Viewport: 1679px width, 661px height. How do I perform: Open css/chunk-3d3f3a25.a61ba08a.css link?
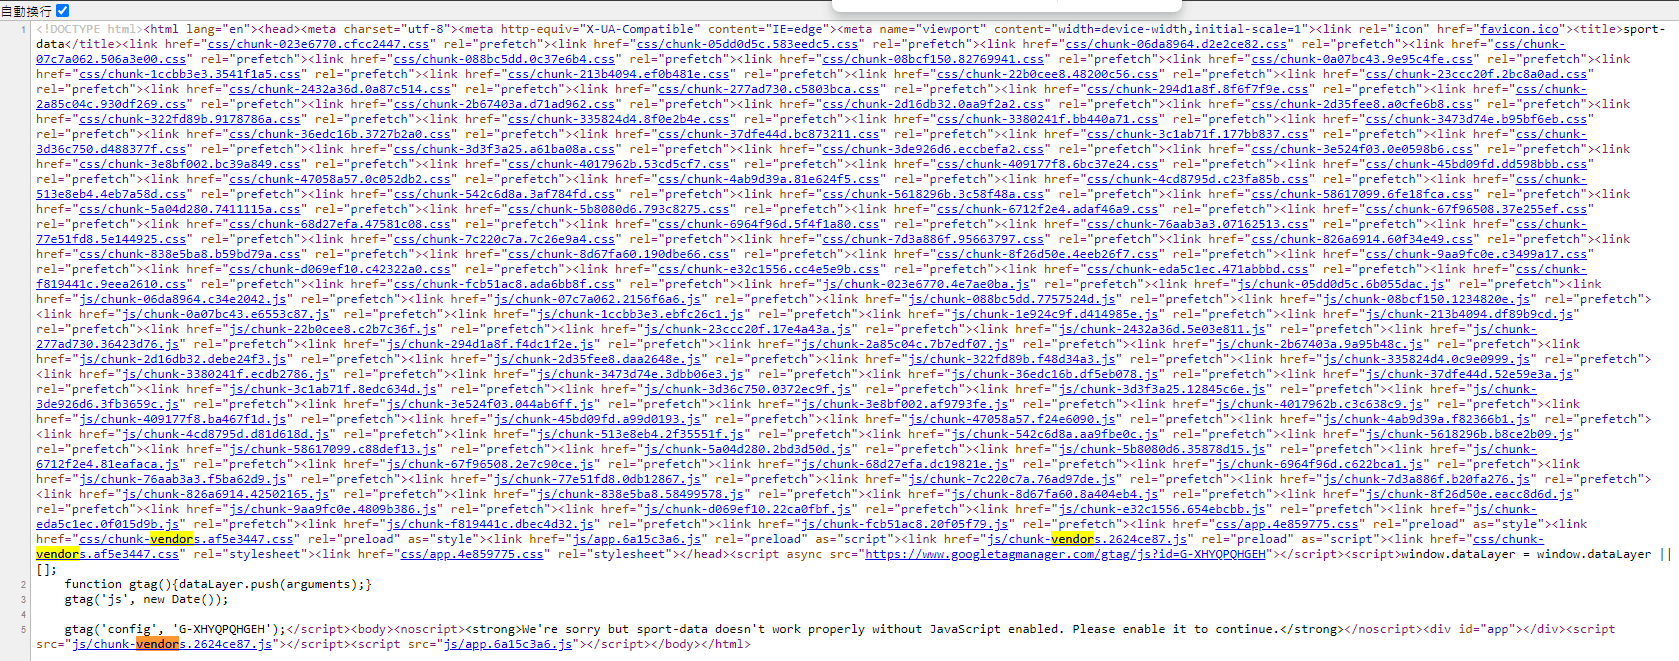504,149
